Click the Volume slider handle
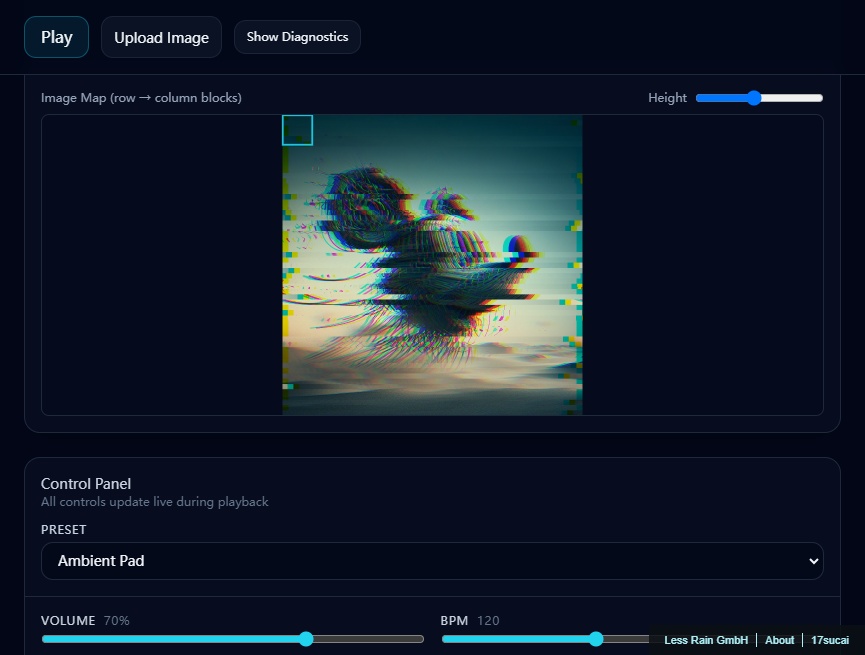 306,639
